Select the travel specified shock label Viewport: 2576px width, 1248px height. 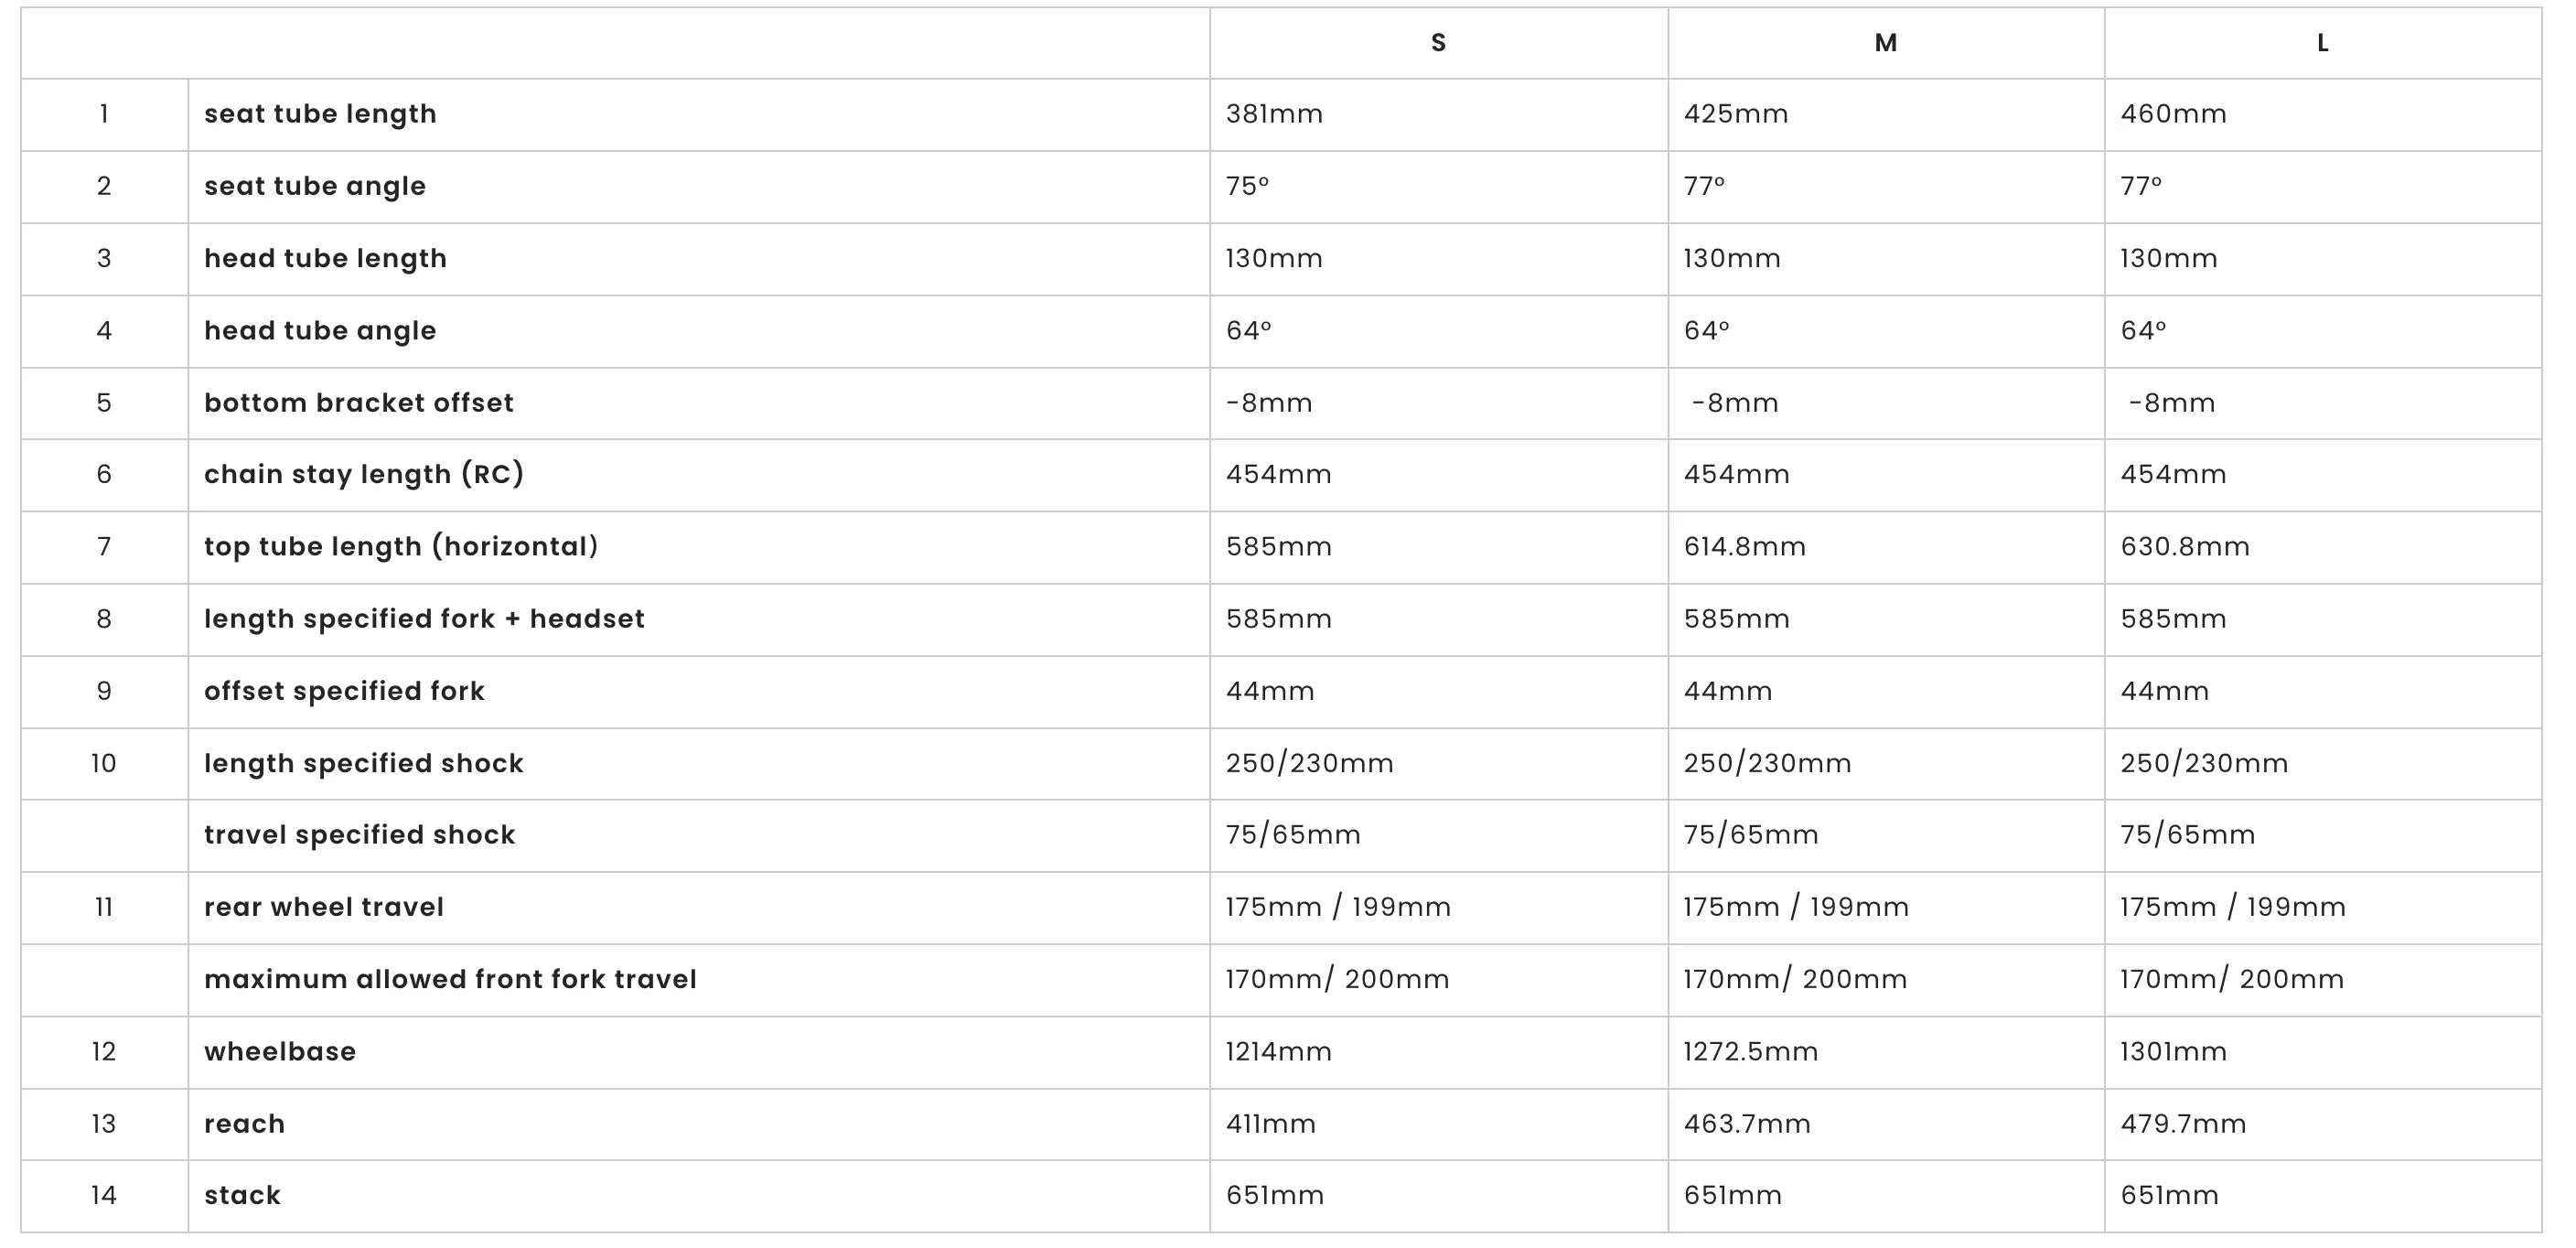359,835
